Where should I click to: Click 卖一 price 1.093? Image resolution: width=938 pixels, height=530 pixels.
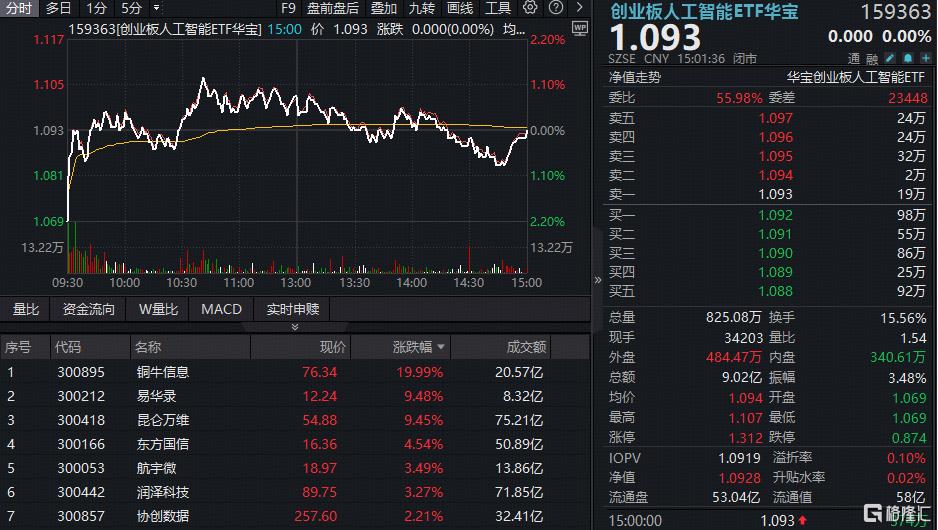pos(775,194)
